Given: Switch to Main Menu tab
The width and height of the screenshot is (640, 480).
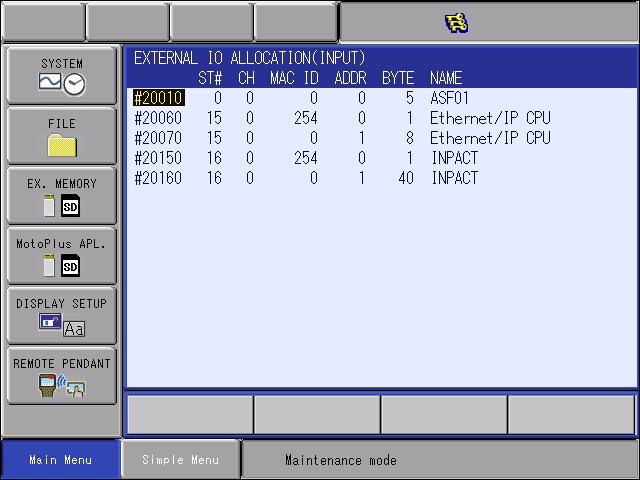Looking at the screenshot, I should (x=61, y=460).
